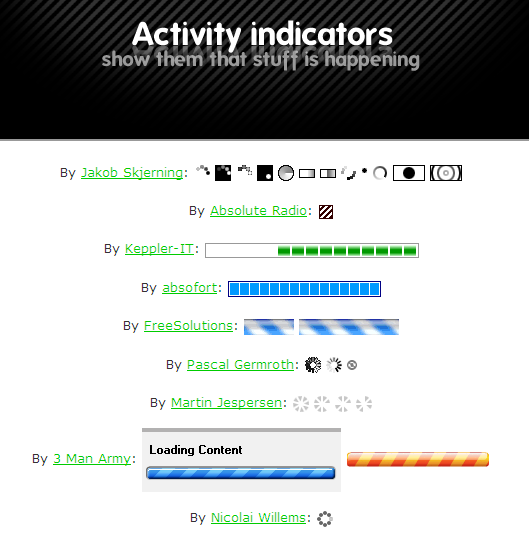Click the first light gray spinner by Martin Jespersen
529x540 pixels.
coord(301,404)
